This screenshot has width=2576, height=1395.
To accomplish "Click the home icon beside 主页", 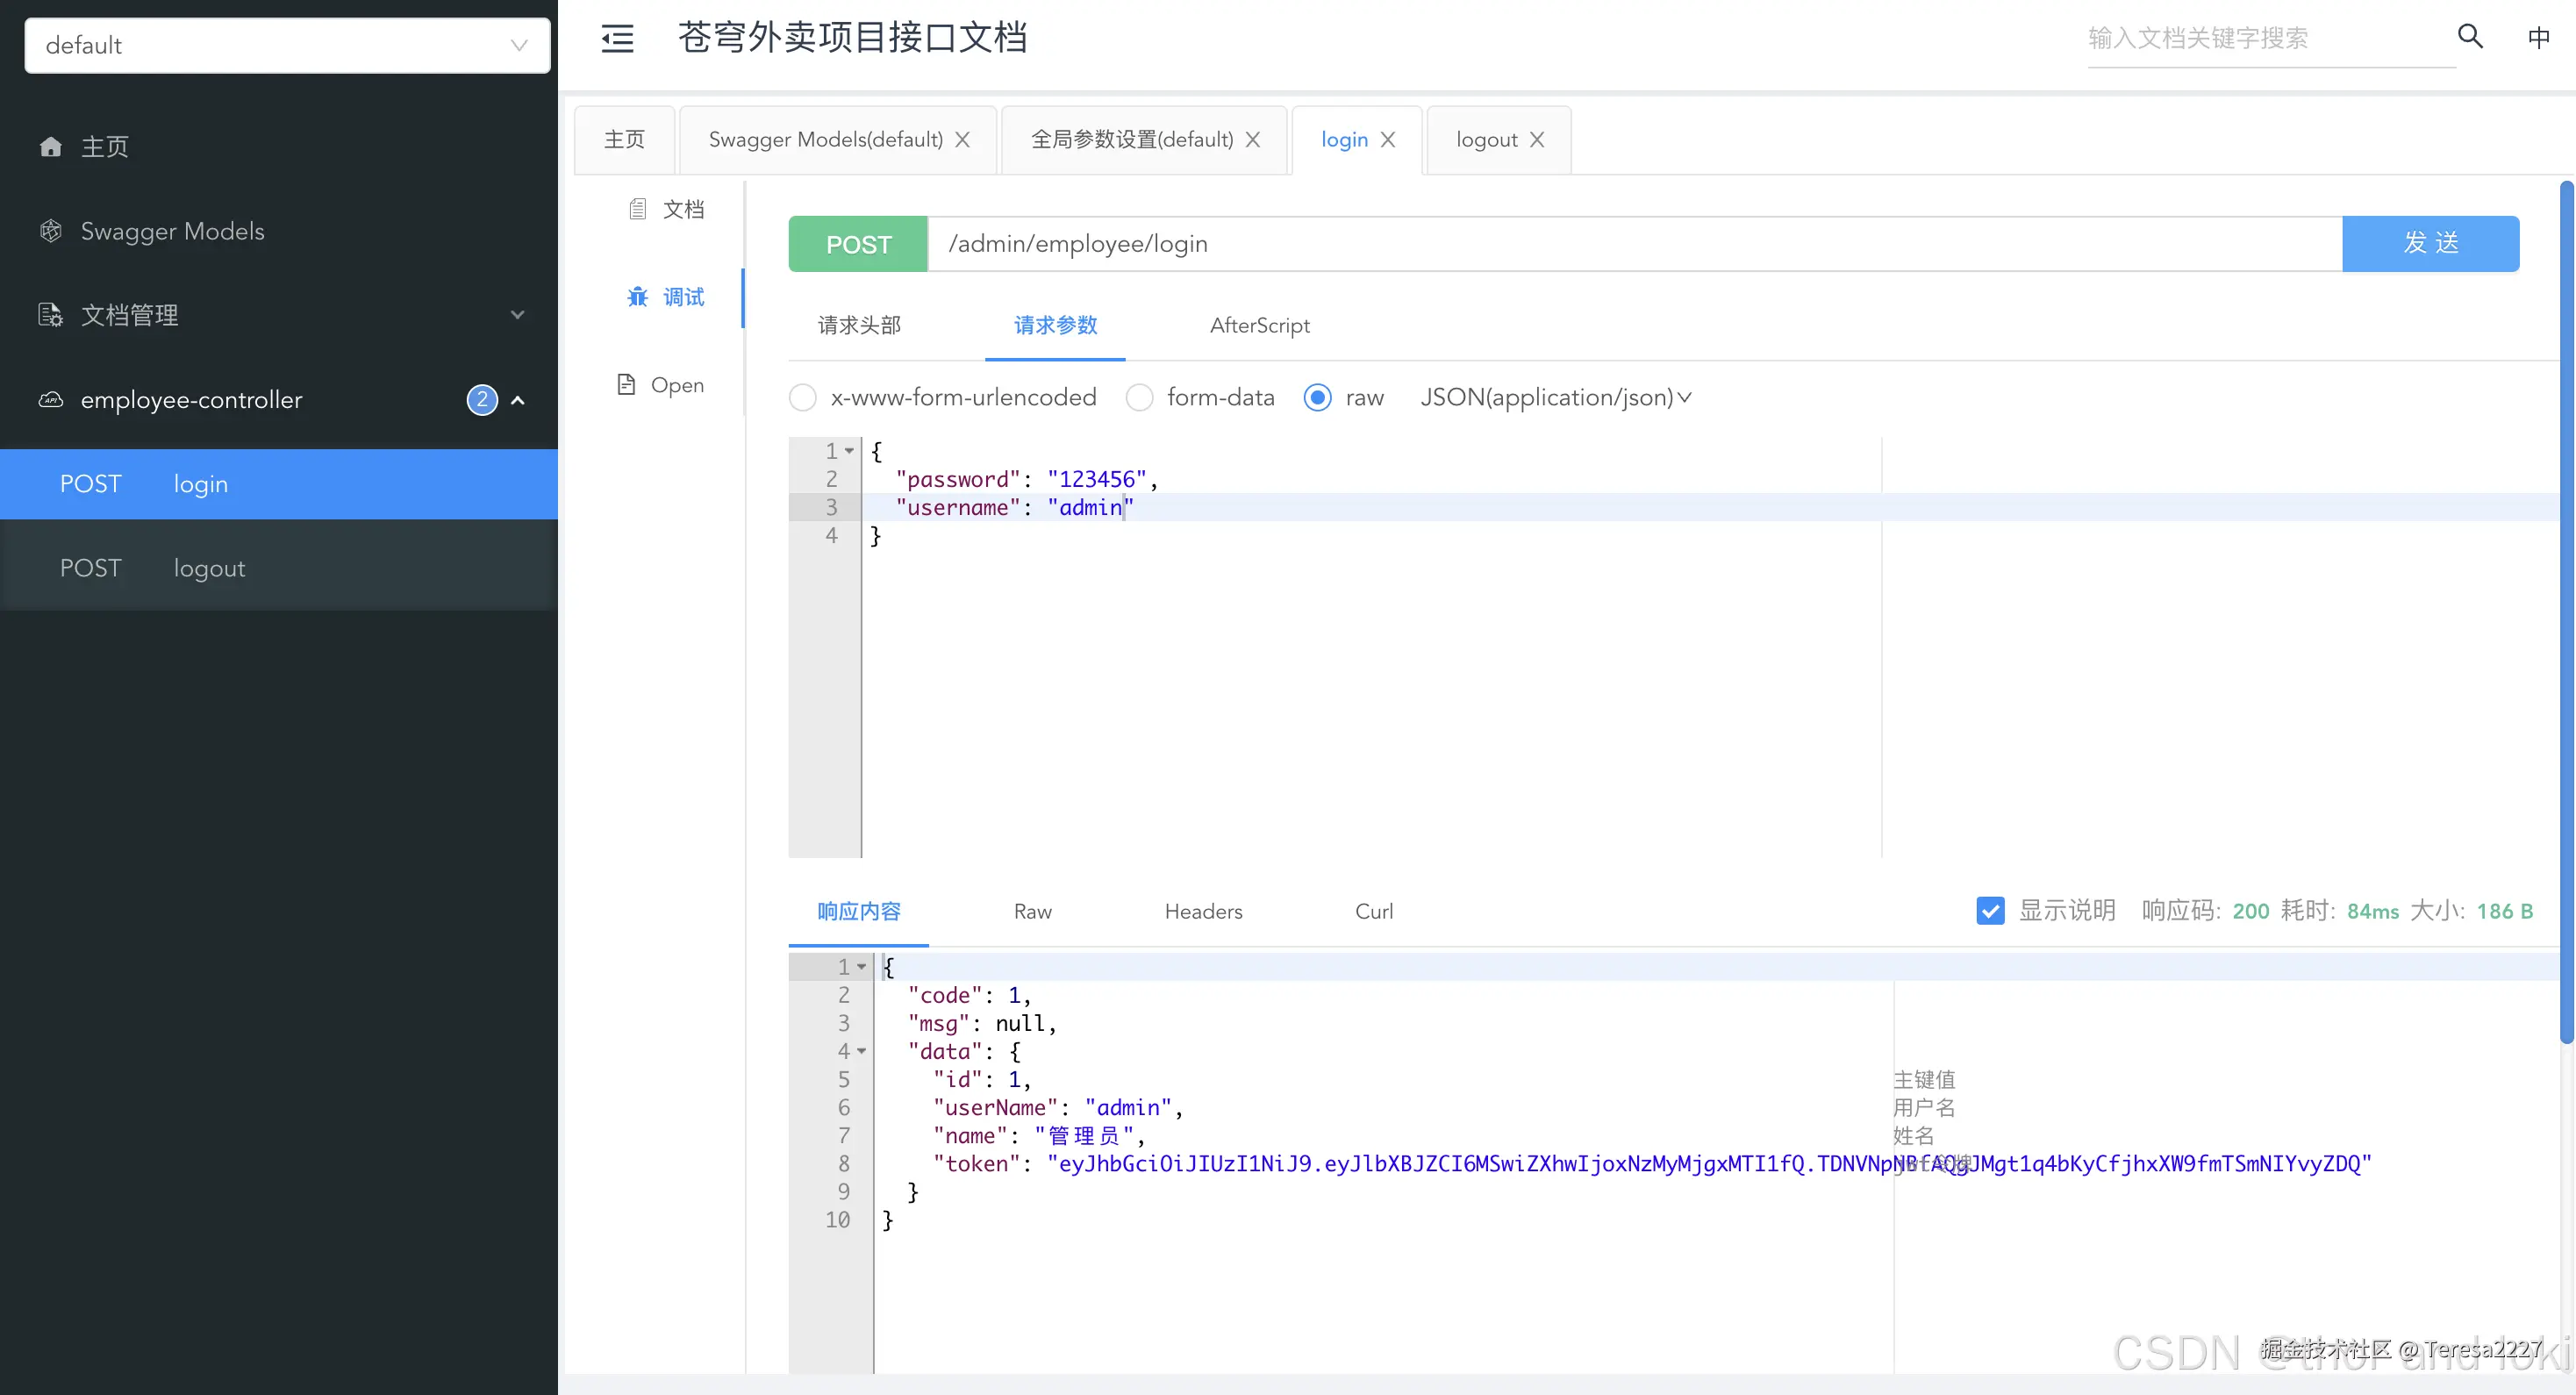I will (50, 147).
